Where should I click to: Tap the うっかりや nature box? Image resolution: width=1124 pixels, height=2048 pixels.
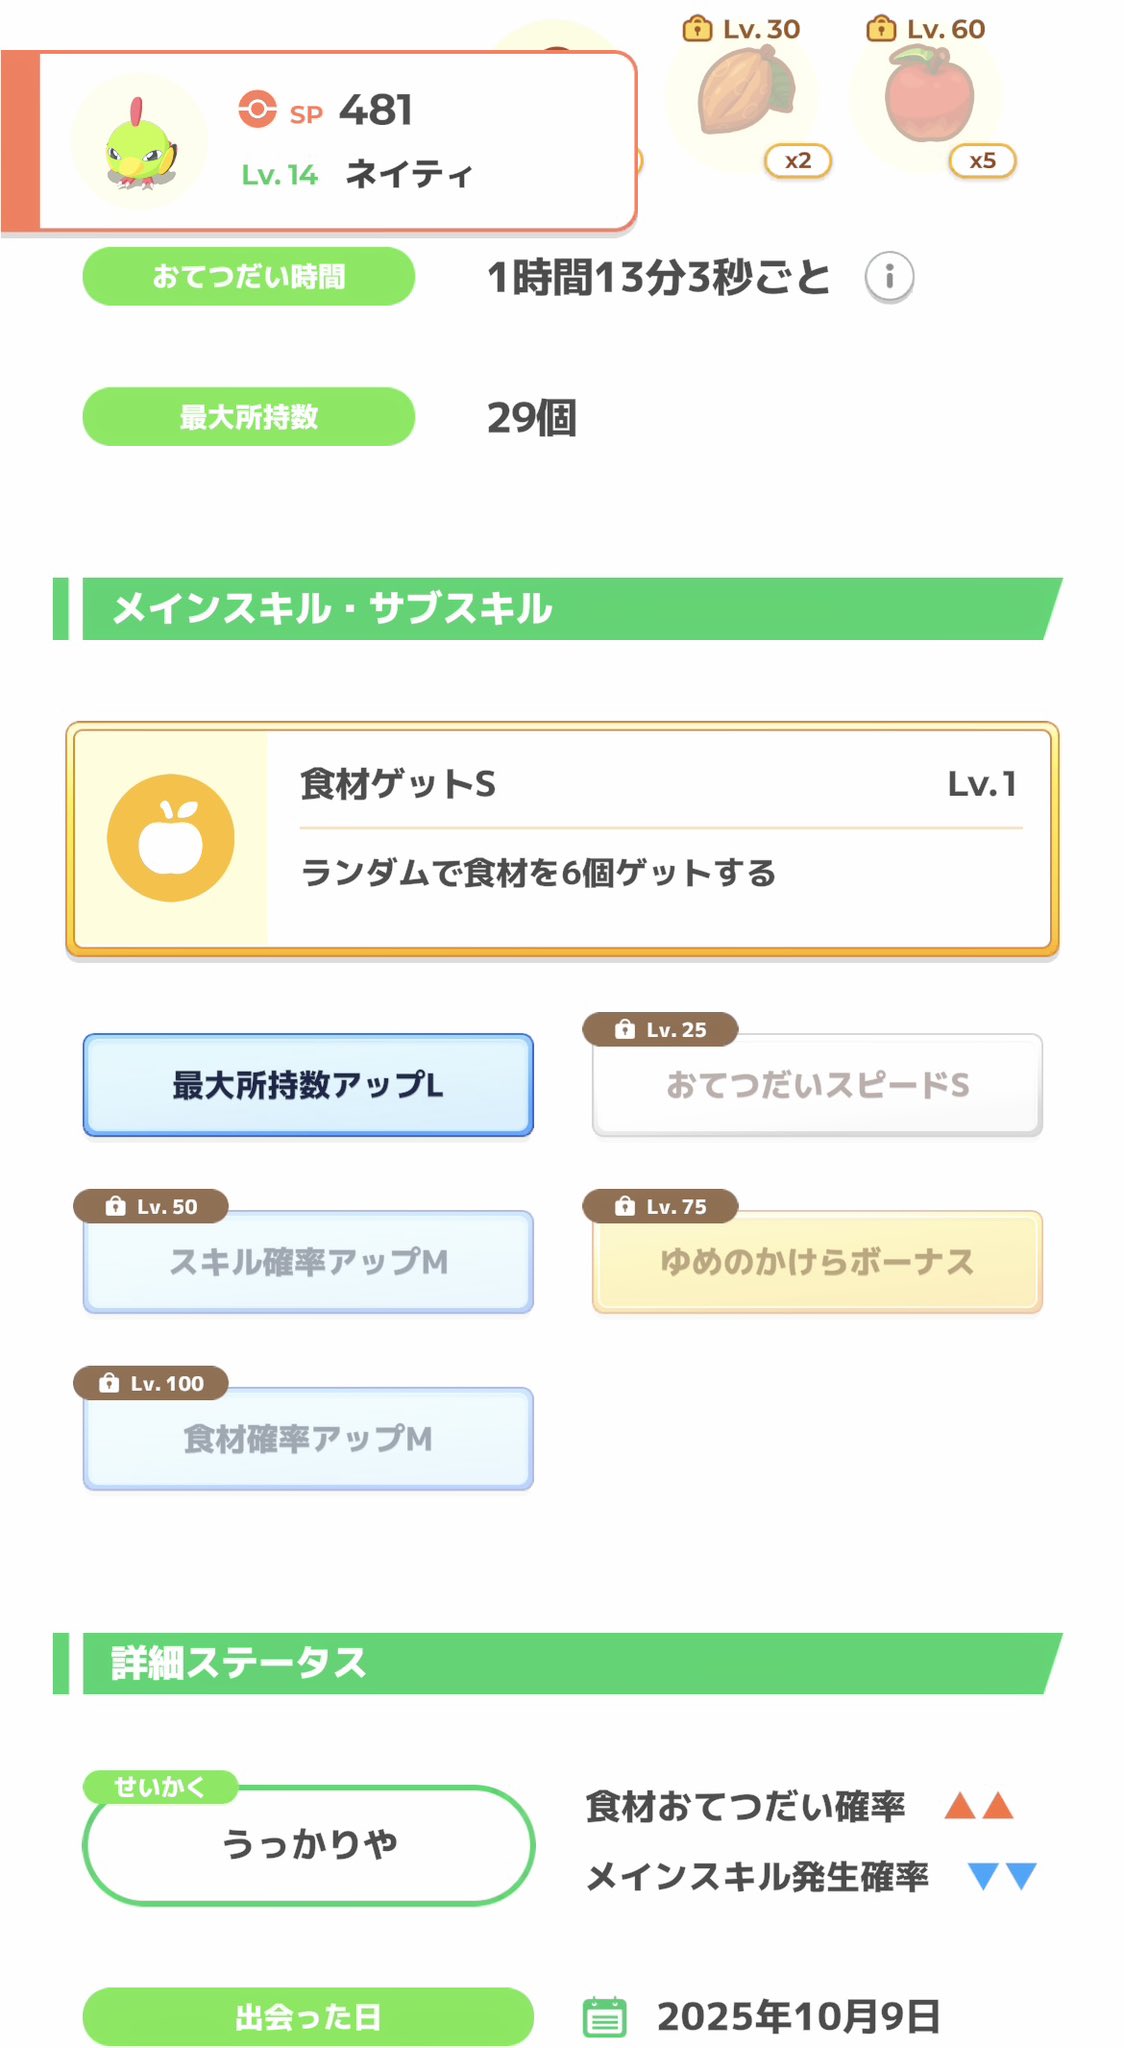308,1844
